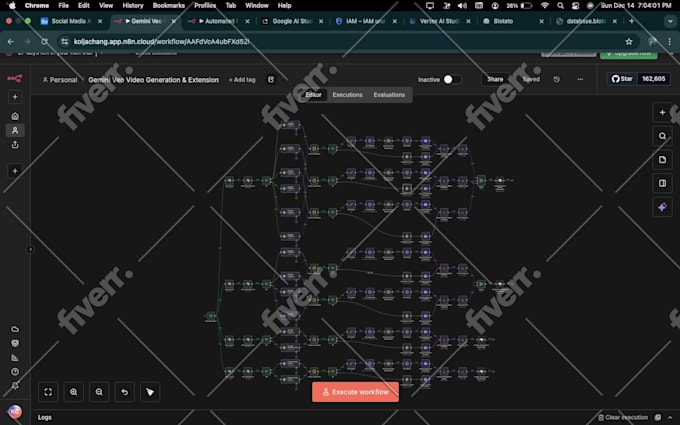The image size is (680, 425).
Task: Open the notifications bell in sidebar
Action: tap(15, 386)
